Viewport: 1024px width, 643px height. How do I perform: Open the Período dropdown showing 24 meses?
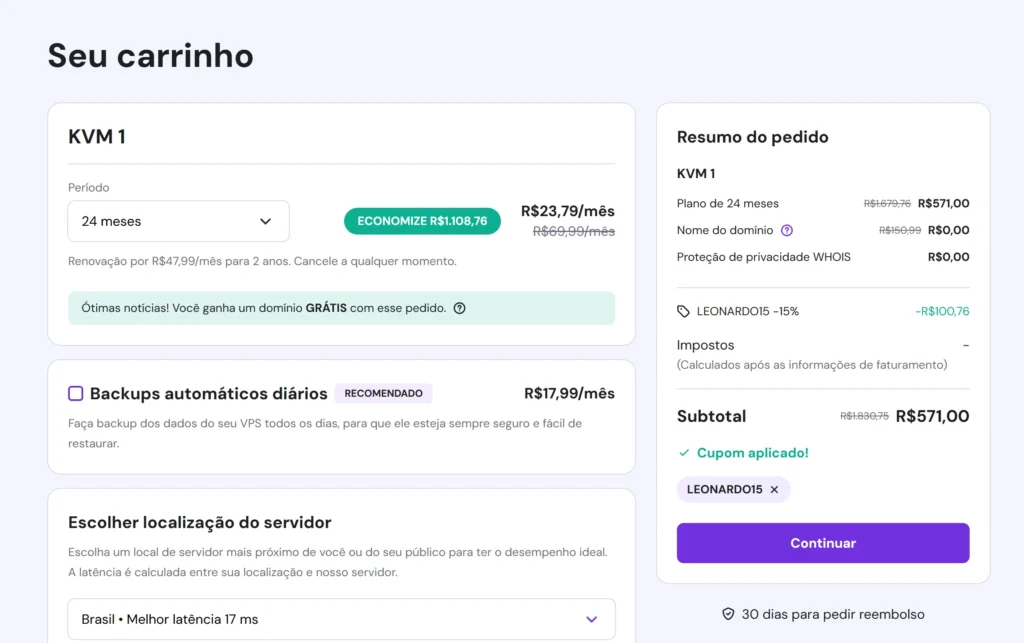[178, 221]
